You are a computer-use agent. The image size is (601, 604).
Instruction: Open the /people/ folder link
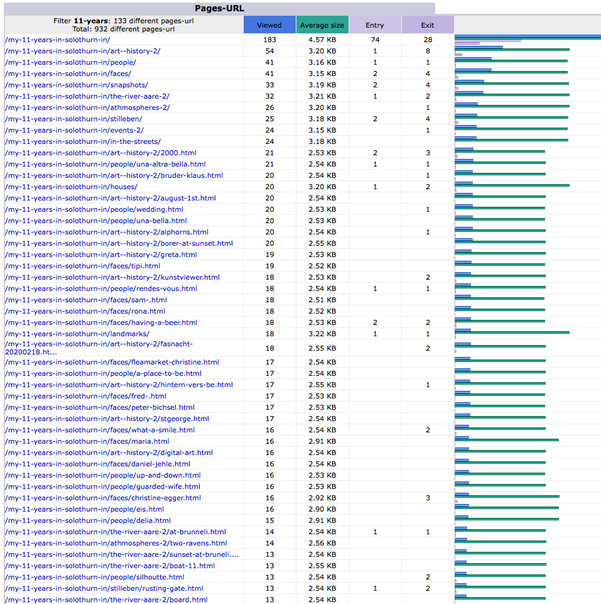71,62
